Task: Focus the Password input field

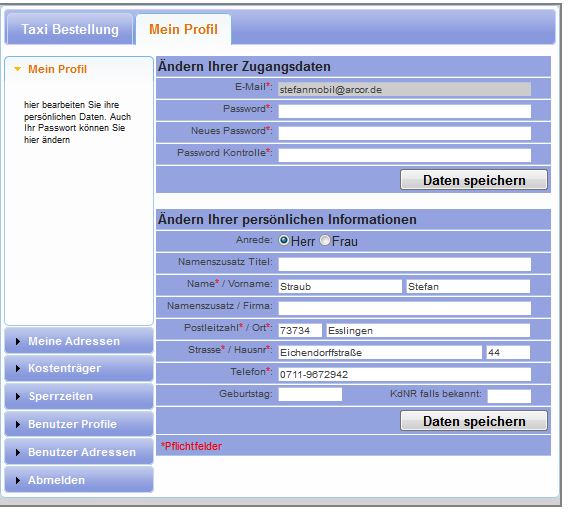Action: (405, 111)
